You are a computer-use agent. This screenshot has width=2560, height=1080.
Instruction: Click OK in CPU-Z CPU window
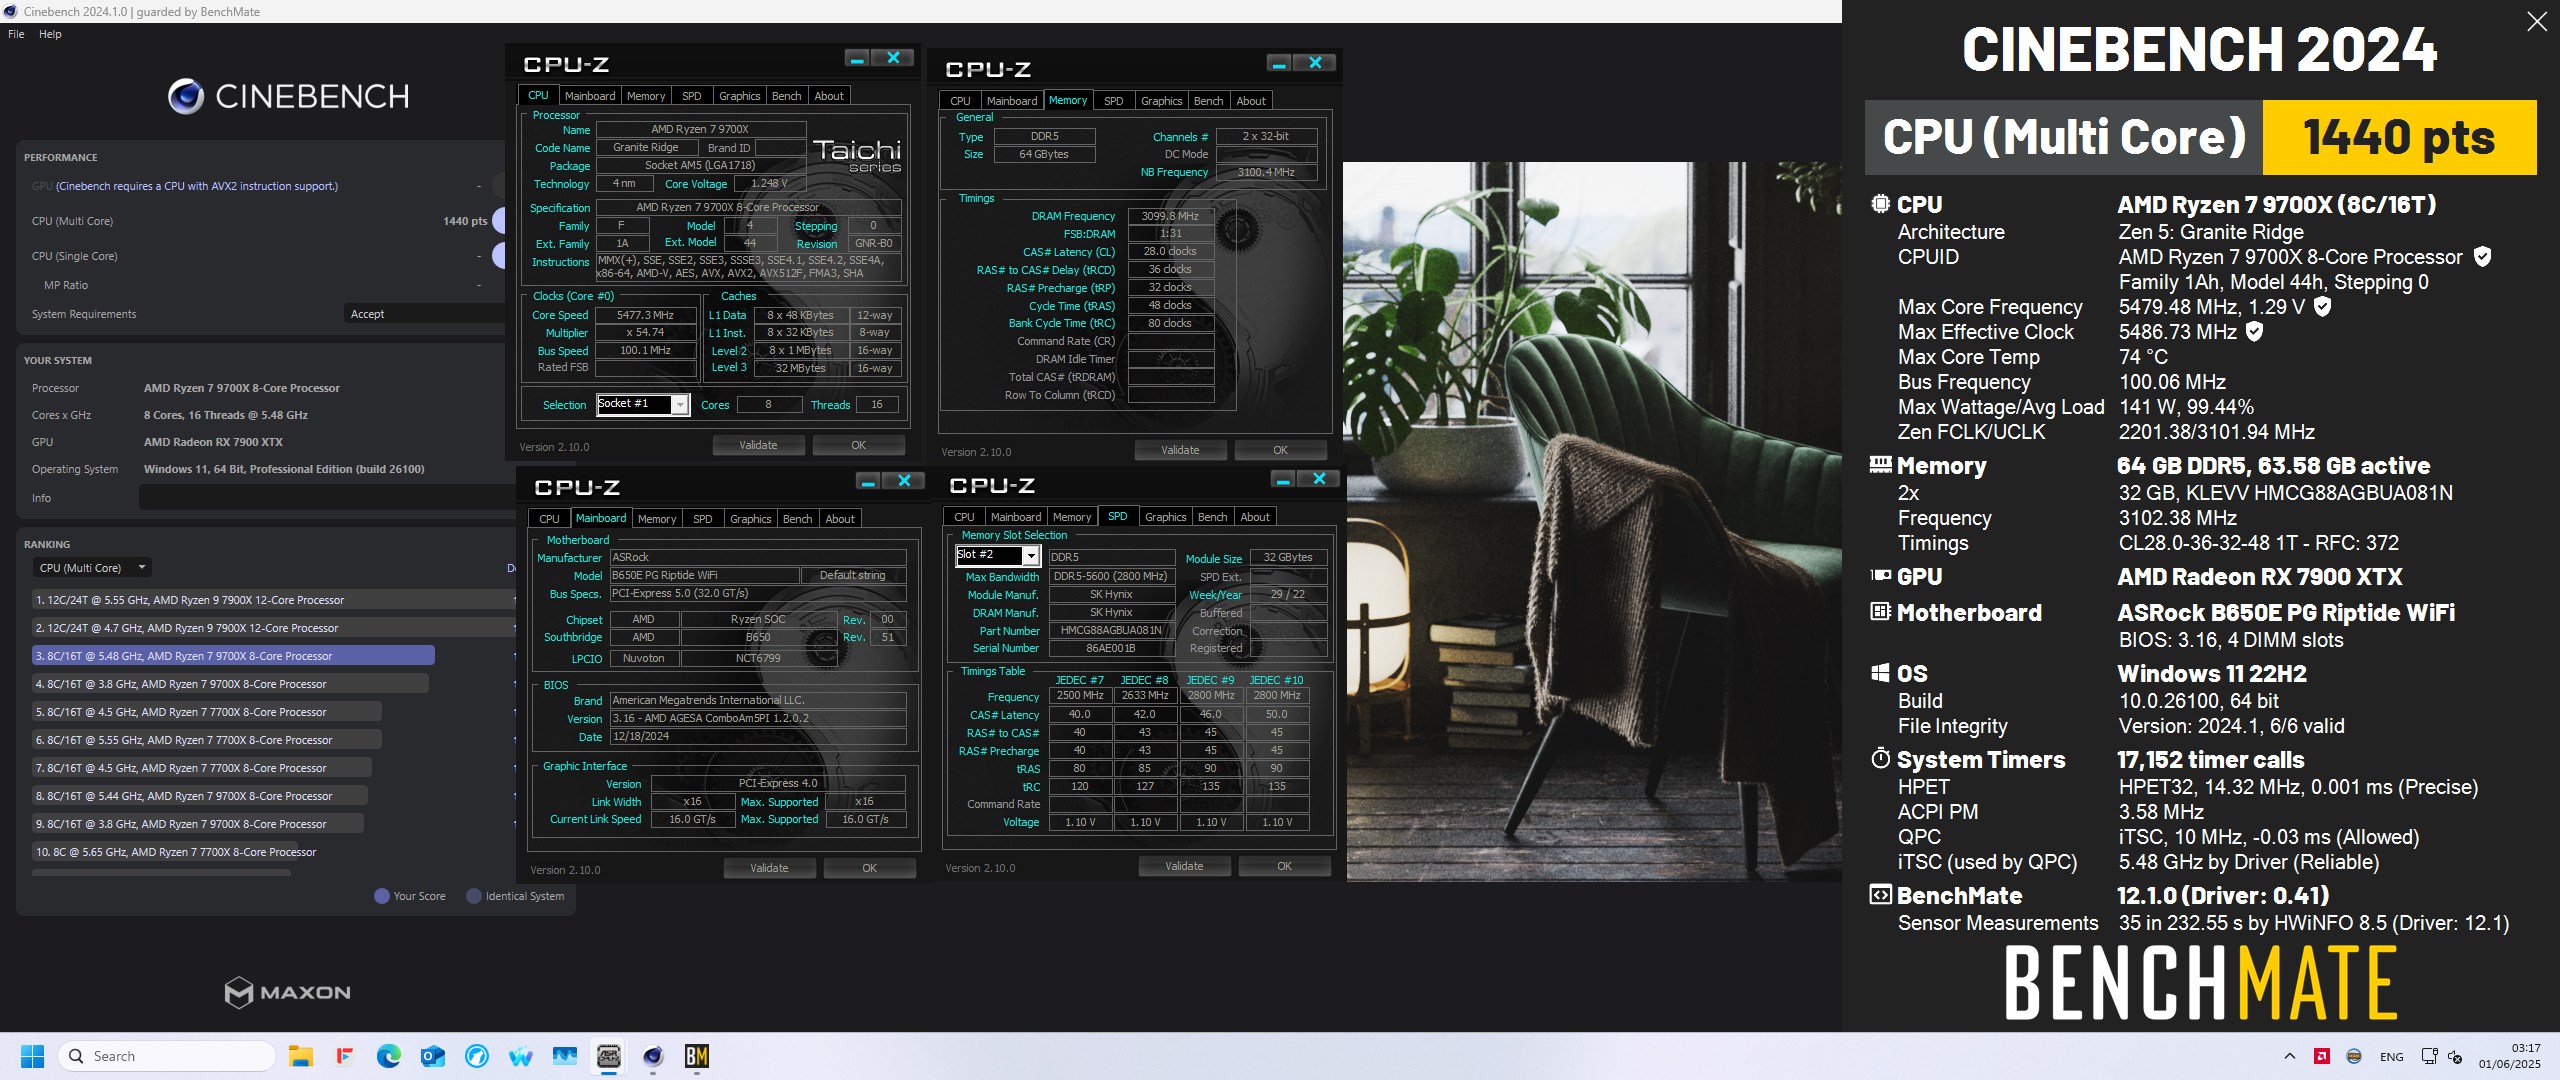(x=858, y=445)
